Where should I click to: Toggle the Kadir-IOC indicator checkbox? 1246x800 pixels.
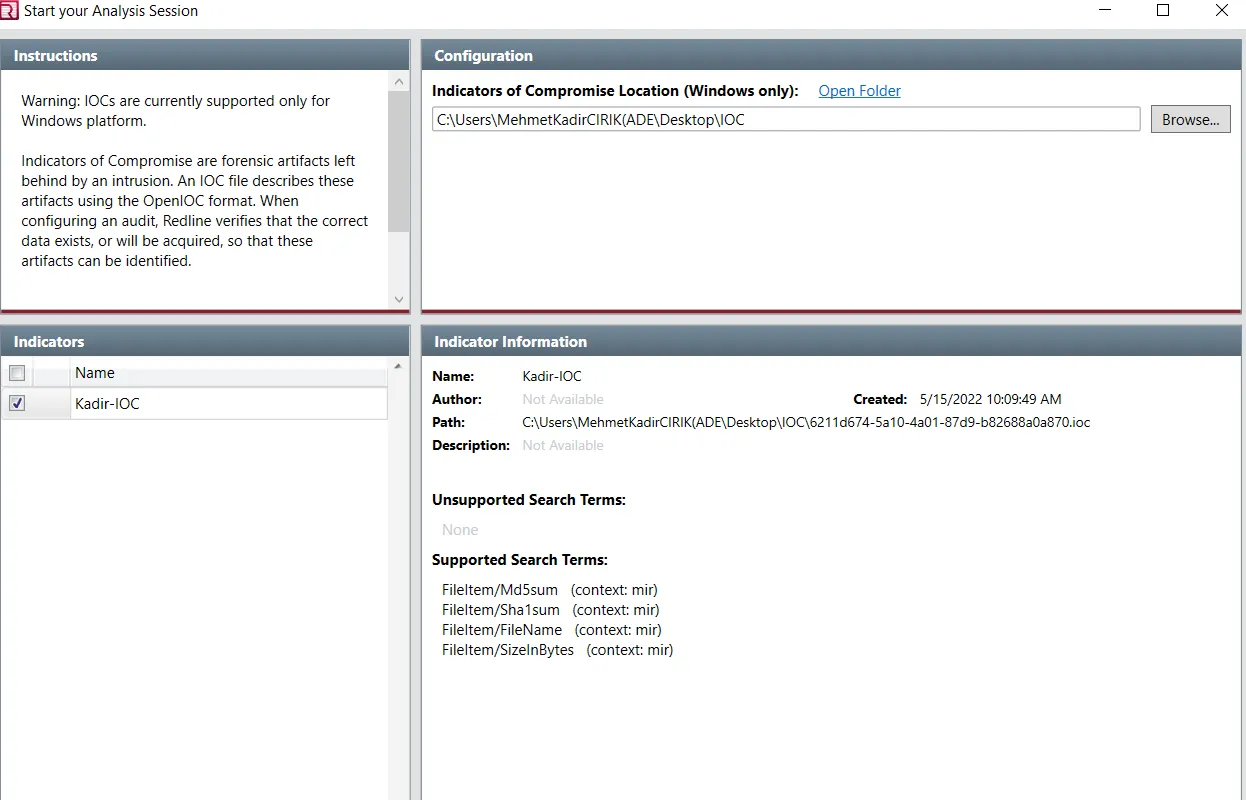(x=17, y=404)
